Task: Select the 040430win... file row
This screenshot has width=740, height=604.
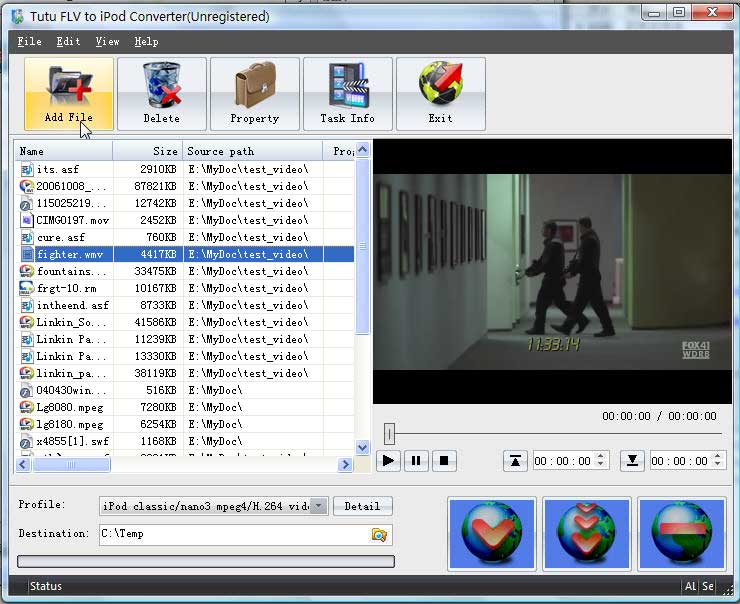Action: tap(185, 390)
